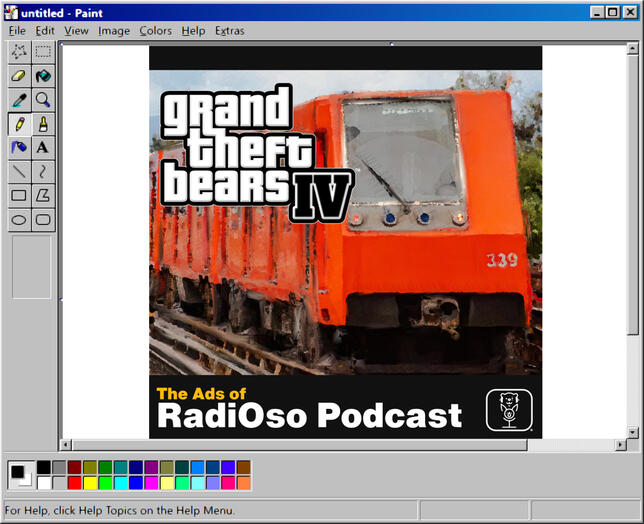Pick the Pick Color eyedropper tool
Screen dimensions: 644x524
click(x=19, y=100)
